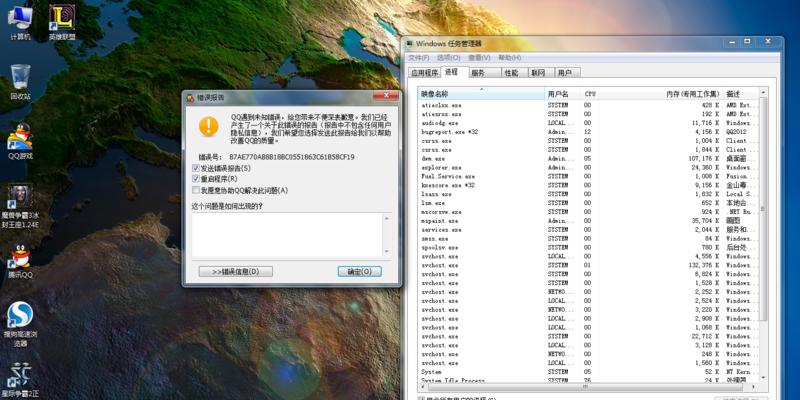Select the bugreport.exe *32 process row

[x=588, y=132]
